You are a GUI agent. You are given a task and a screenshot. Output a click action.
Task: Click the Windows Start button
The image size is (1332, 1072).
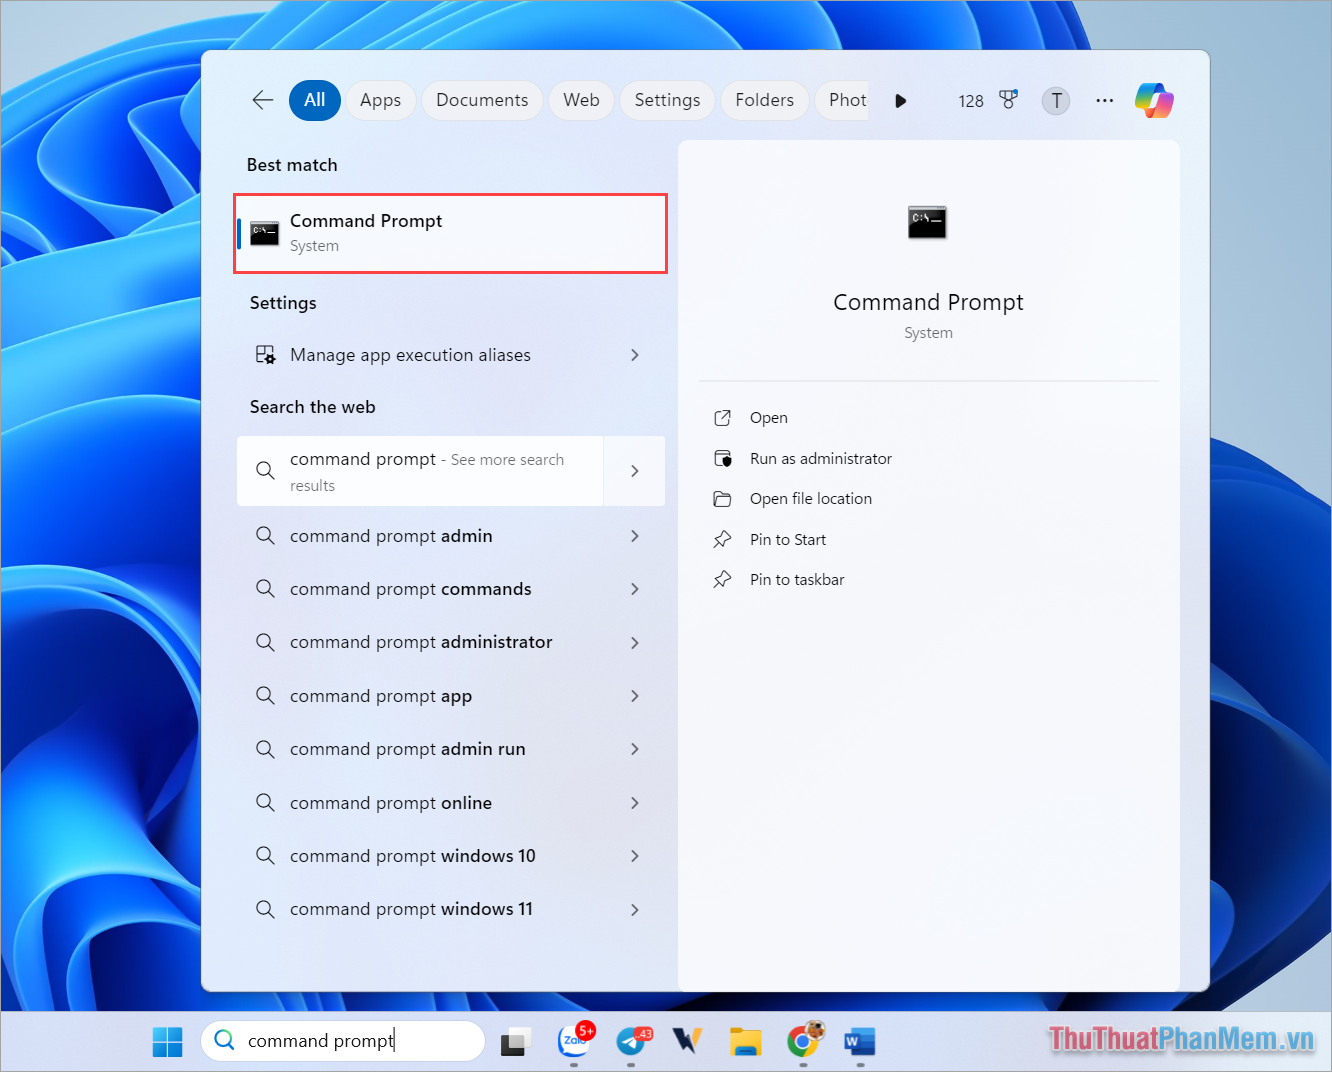click(x=167, y=1041)
